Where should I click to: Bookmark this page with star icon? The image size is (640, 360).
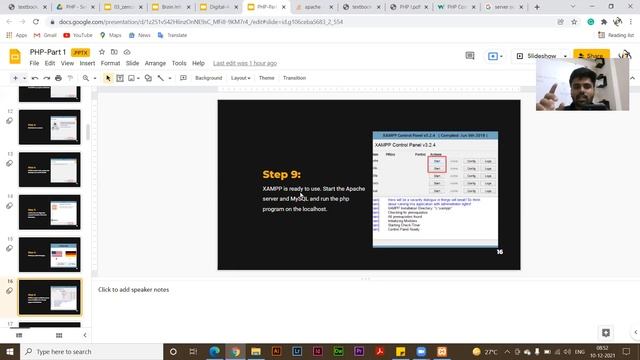574,22
